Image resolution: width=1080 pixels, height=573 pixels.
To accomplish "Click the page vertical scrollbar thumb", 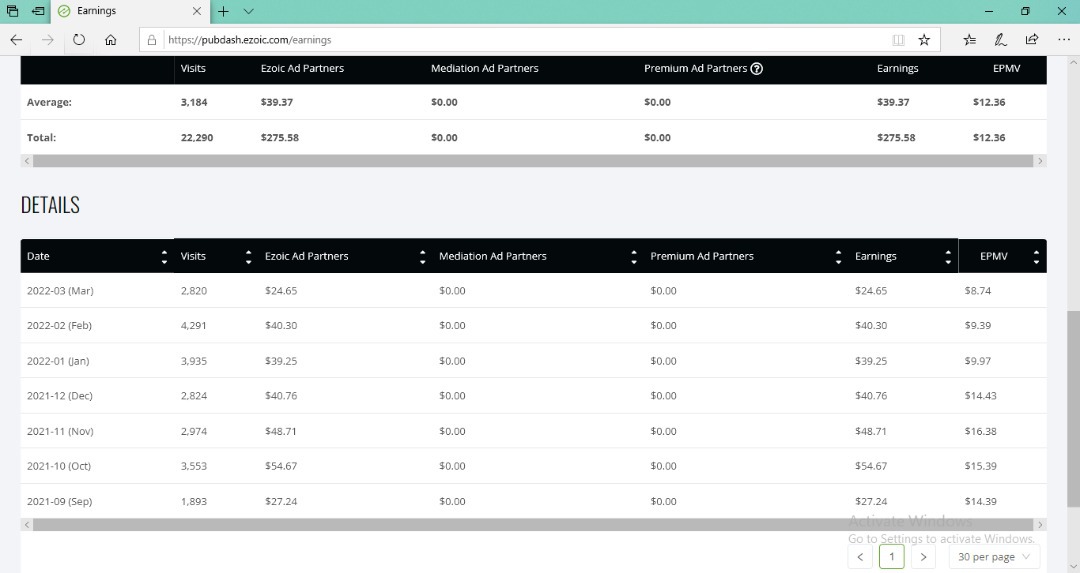I will pos(1073,410).
